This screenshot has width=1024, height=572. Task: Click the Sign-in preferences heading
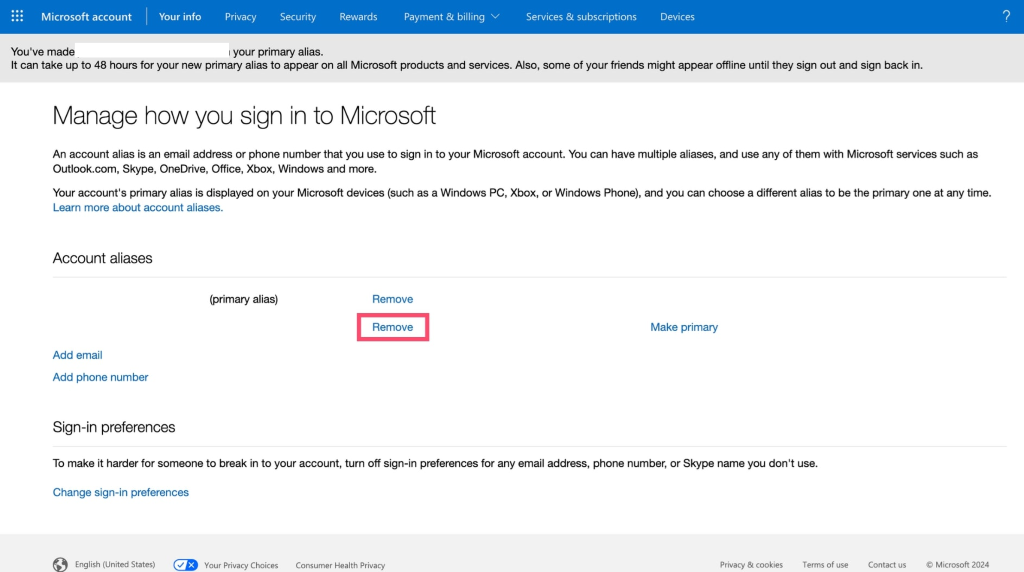(x=114, y=427)
